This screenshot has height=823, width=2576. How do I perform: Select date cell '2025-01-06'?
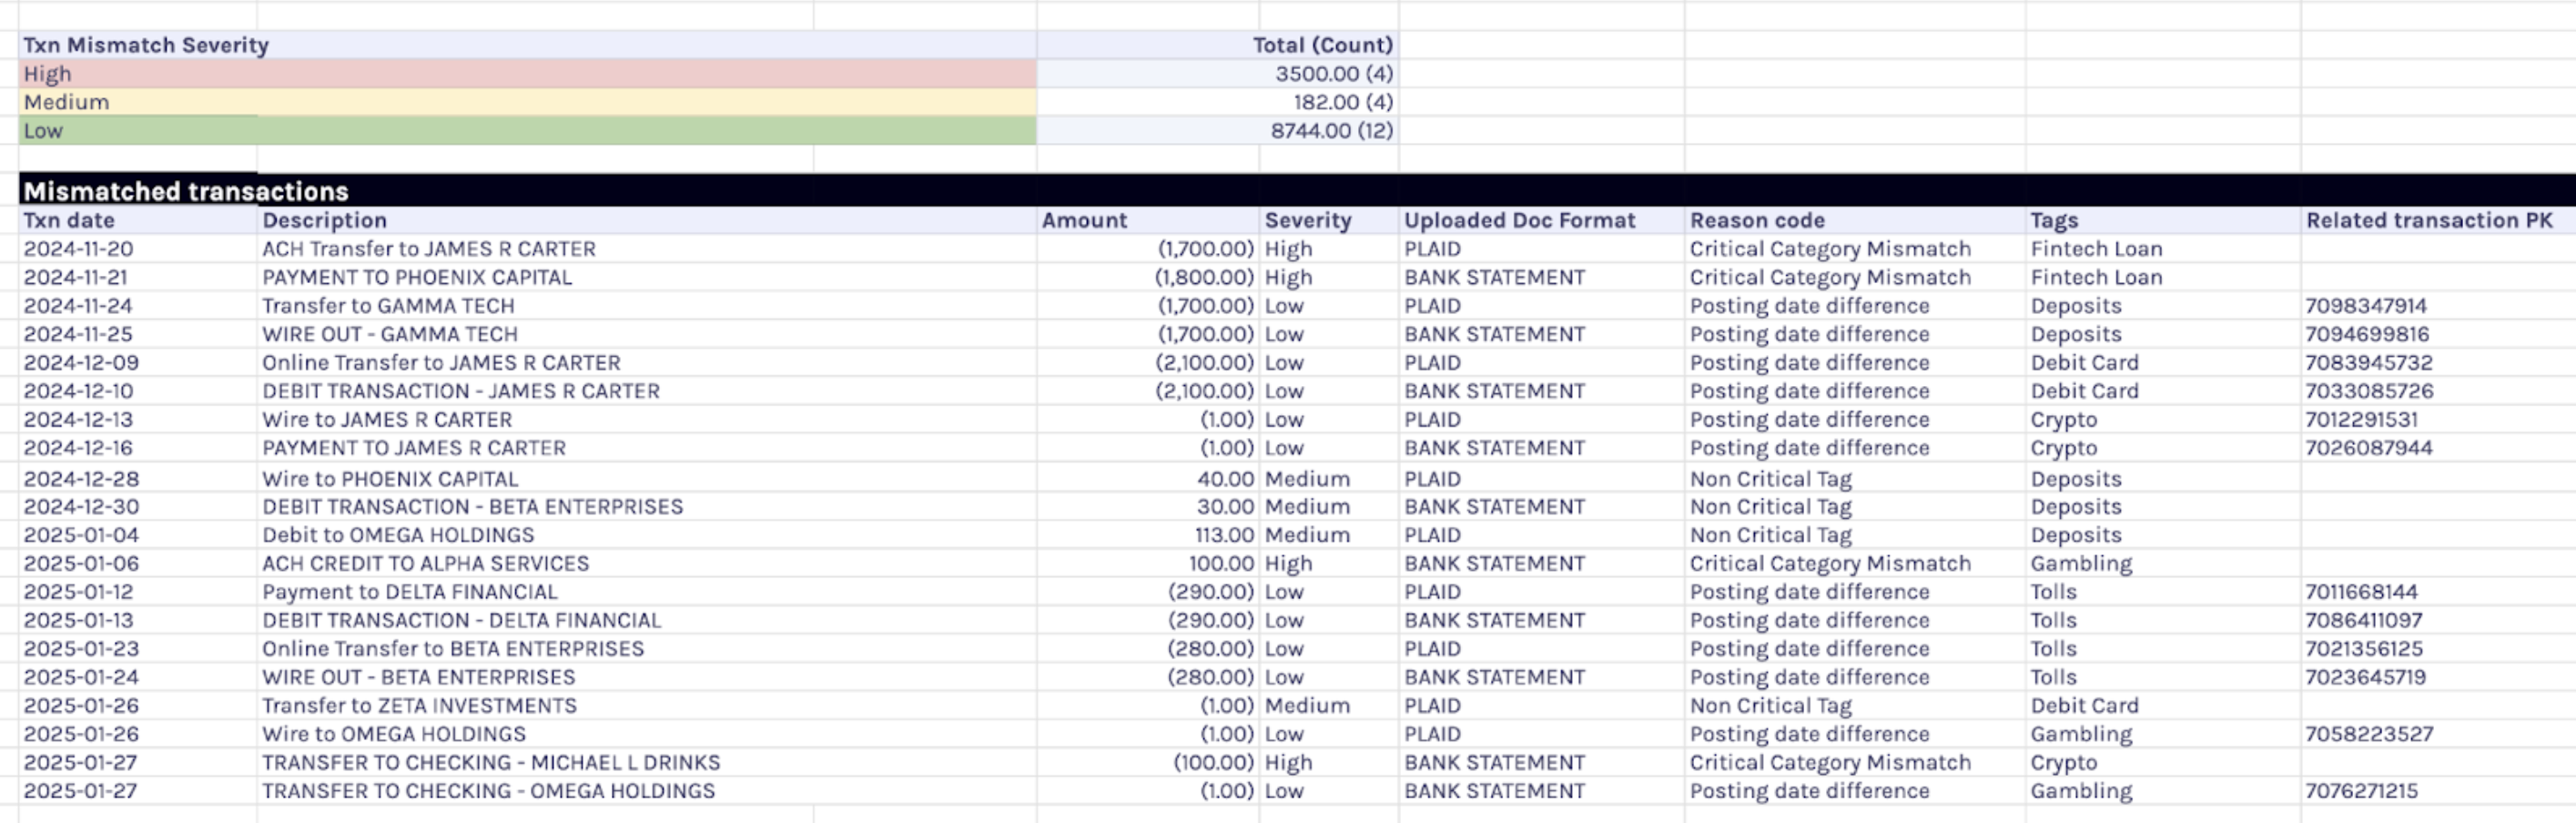pyautogui.click(x=137, y=564)
